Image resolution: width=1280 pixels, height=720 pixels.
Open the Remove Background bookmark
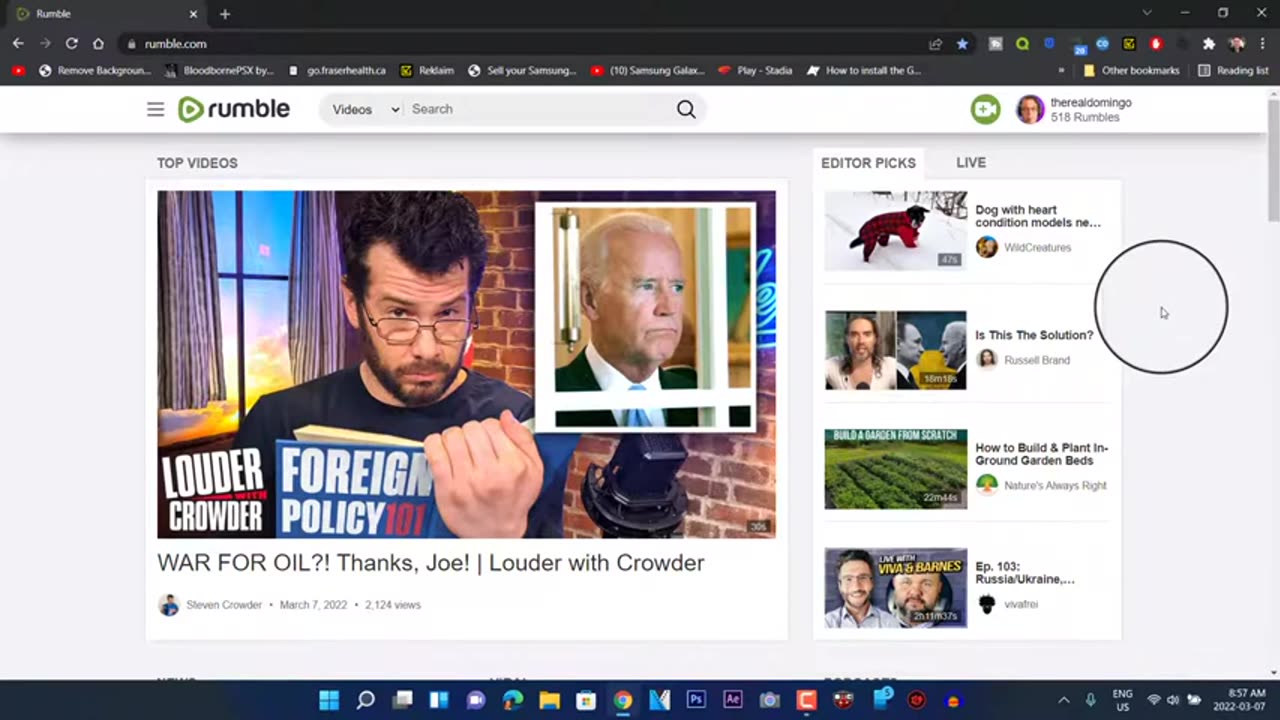point(95,71)
